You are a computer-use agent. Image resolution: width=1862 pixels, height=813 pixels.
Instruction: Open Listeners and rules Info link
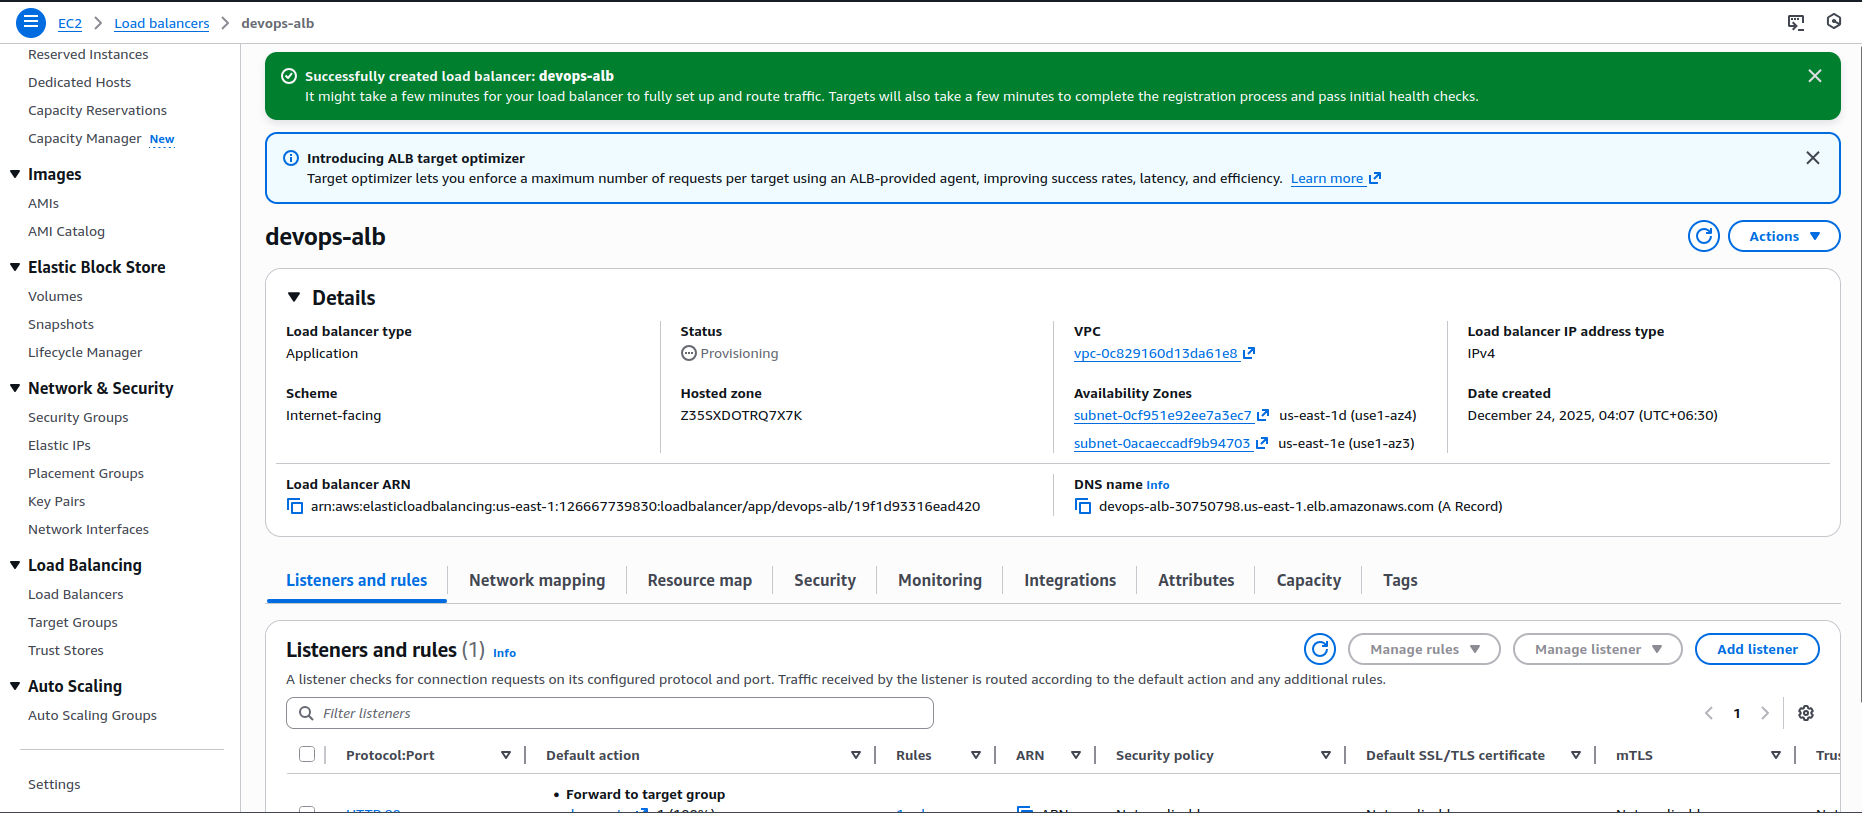(504, 653)
